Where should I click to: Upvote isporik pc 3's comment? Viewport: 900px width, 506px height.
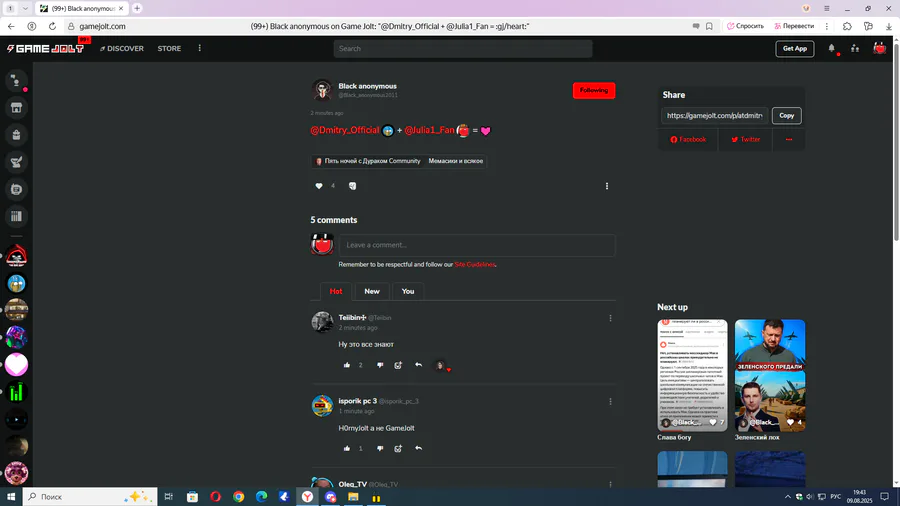coord(347,449)
